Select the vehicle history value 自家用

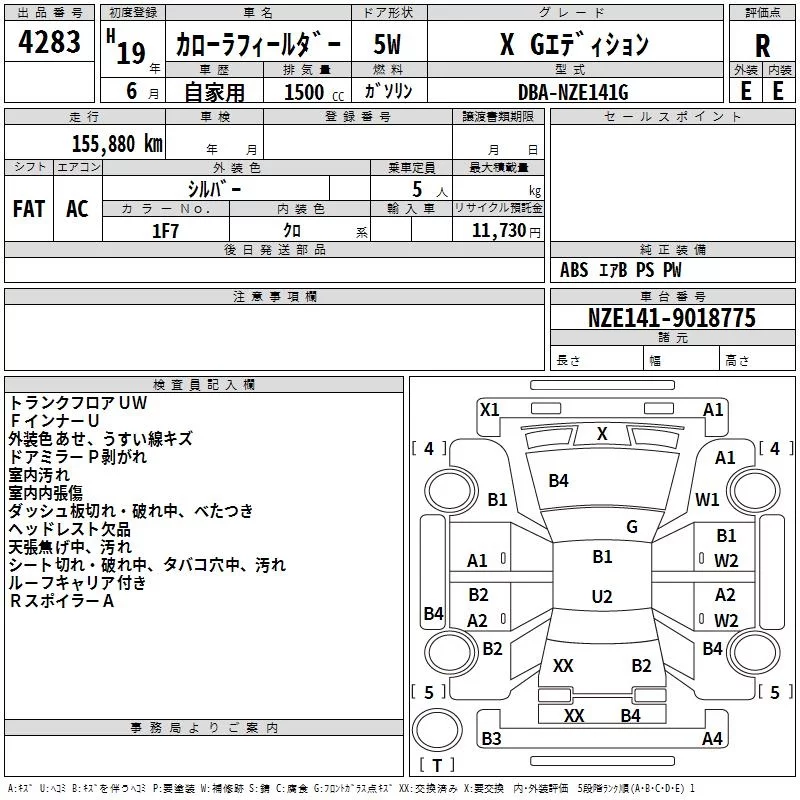pyautogui.click(x=214, y=92)
